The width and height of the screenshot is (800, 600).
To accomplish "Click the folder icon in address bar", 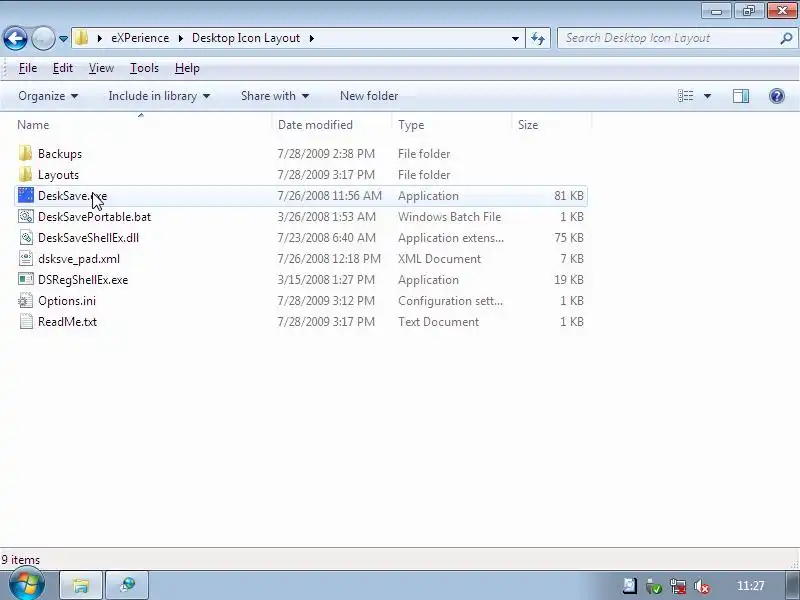I will [81, 38].
